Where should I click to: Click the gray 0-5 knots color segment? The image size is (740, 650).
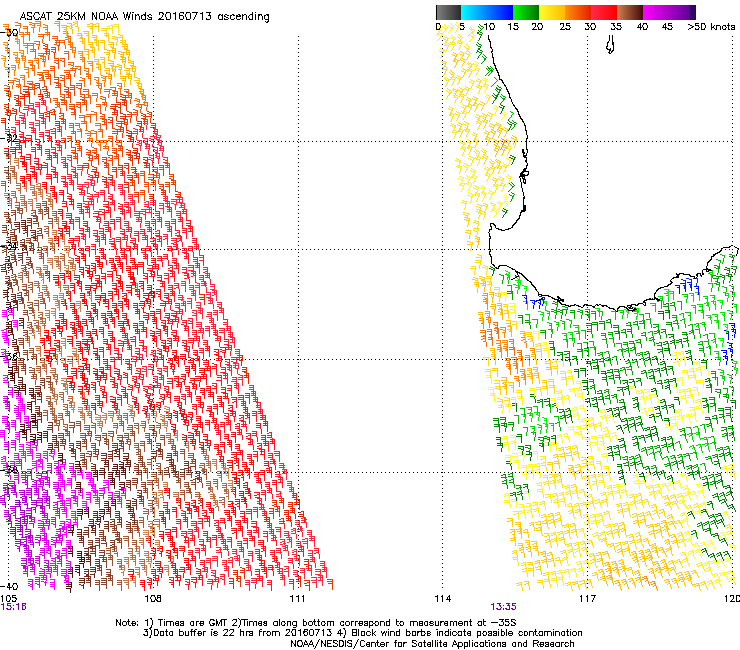(x=449, y=12)
